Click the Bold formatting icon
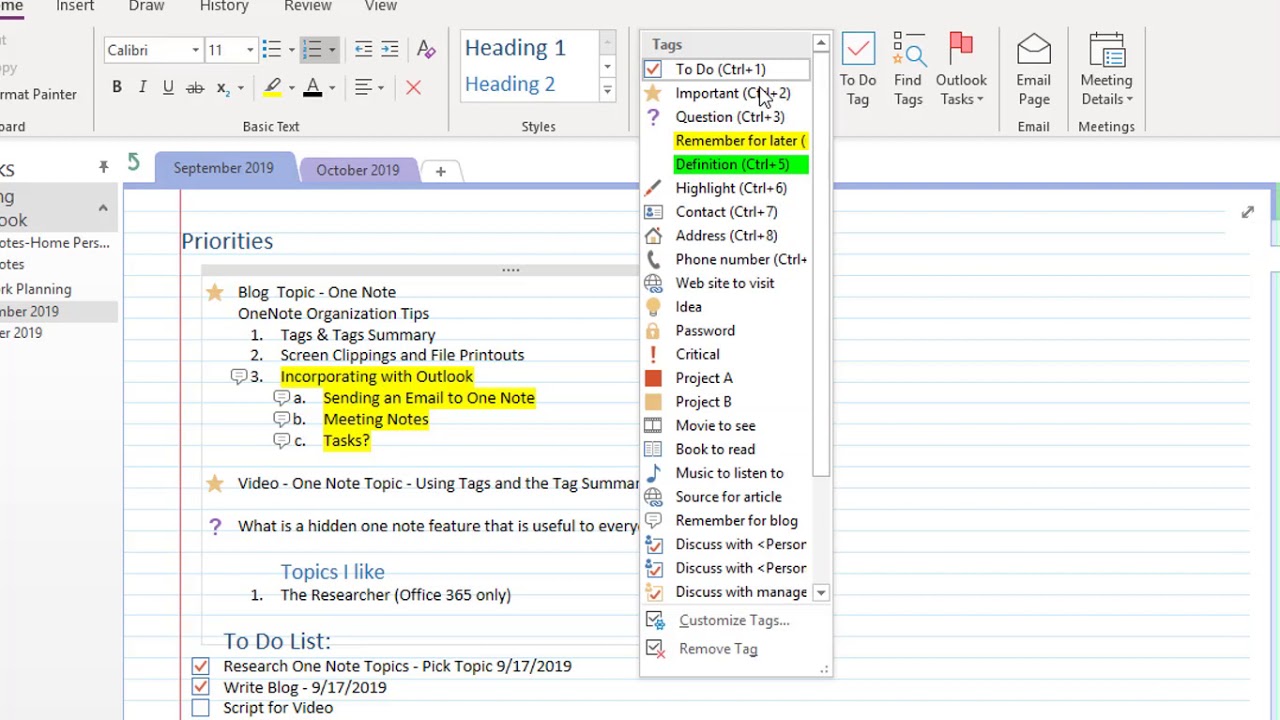Screen dimensions: 1280x720 [x=116, y=87]
